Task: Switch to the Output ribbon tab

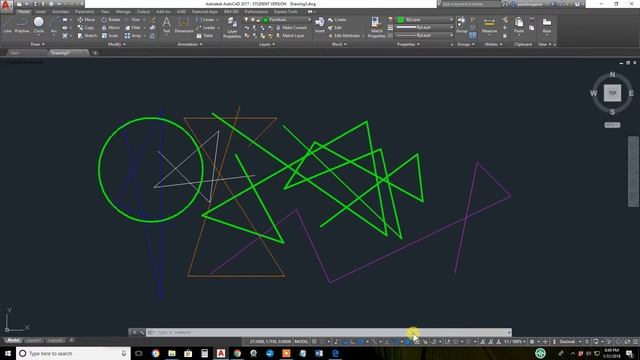Action: (x=143, y=12)
